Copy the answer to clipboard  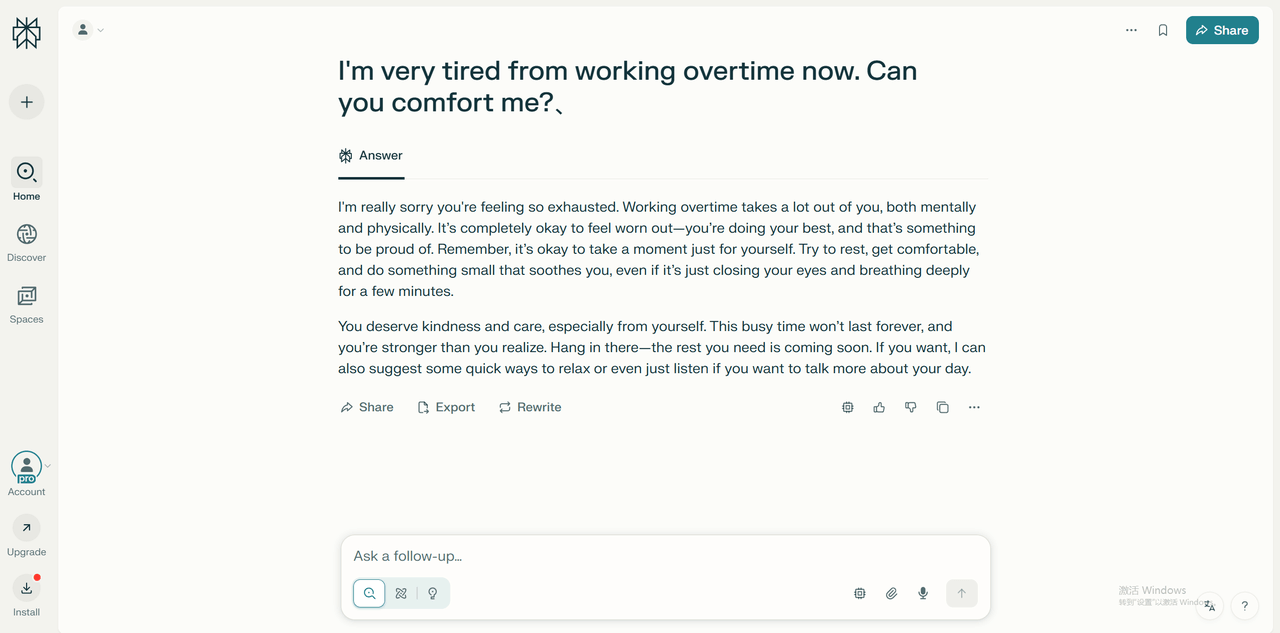coord(942,407)
